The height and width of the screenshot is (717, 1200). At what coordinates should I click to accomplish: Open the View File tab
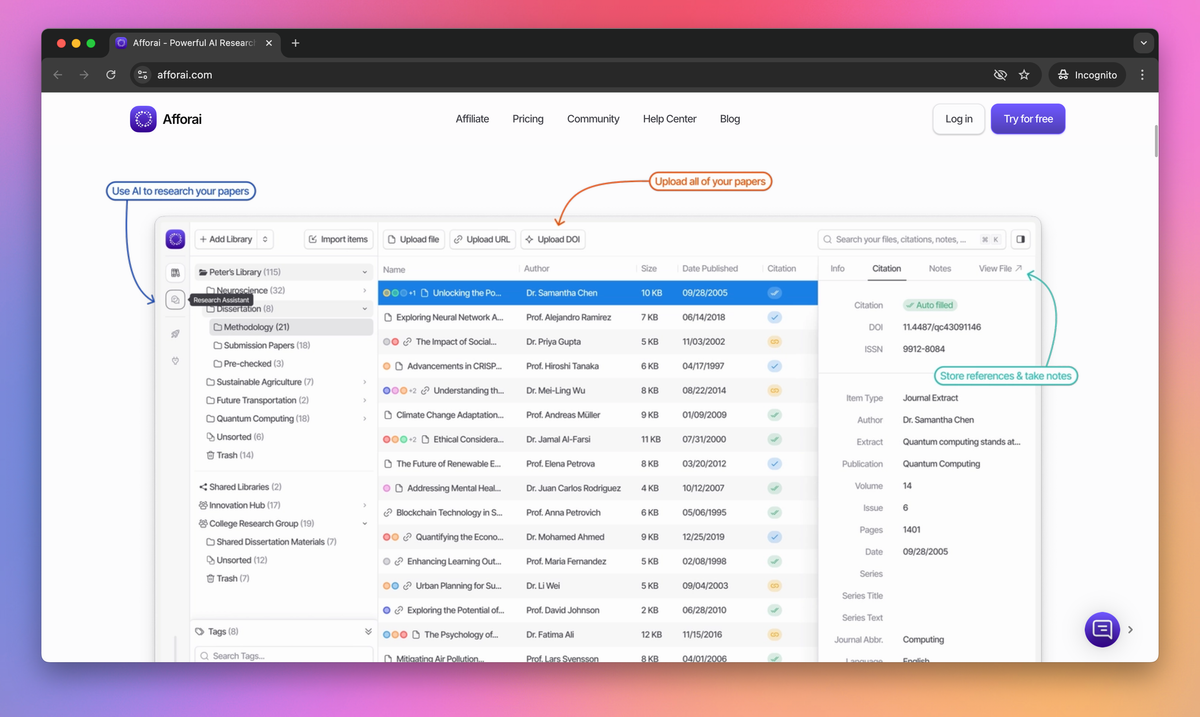click(1000, 268)
